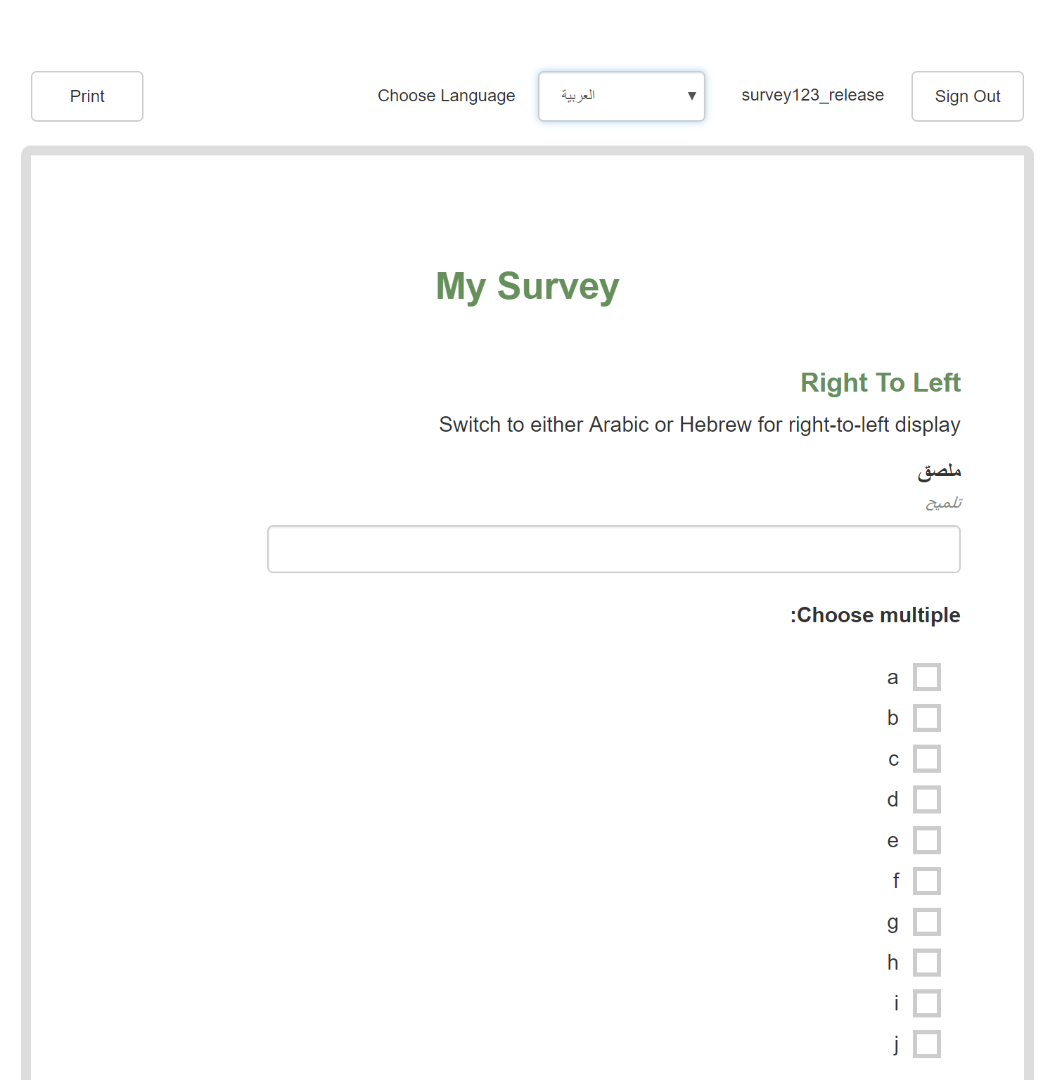Toggle the checkbox for option i

coord(927,1003)
